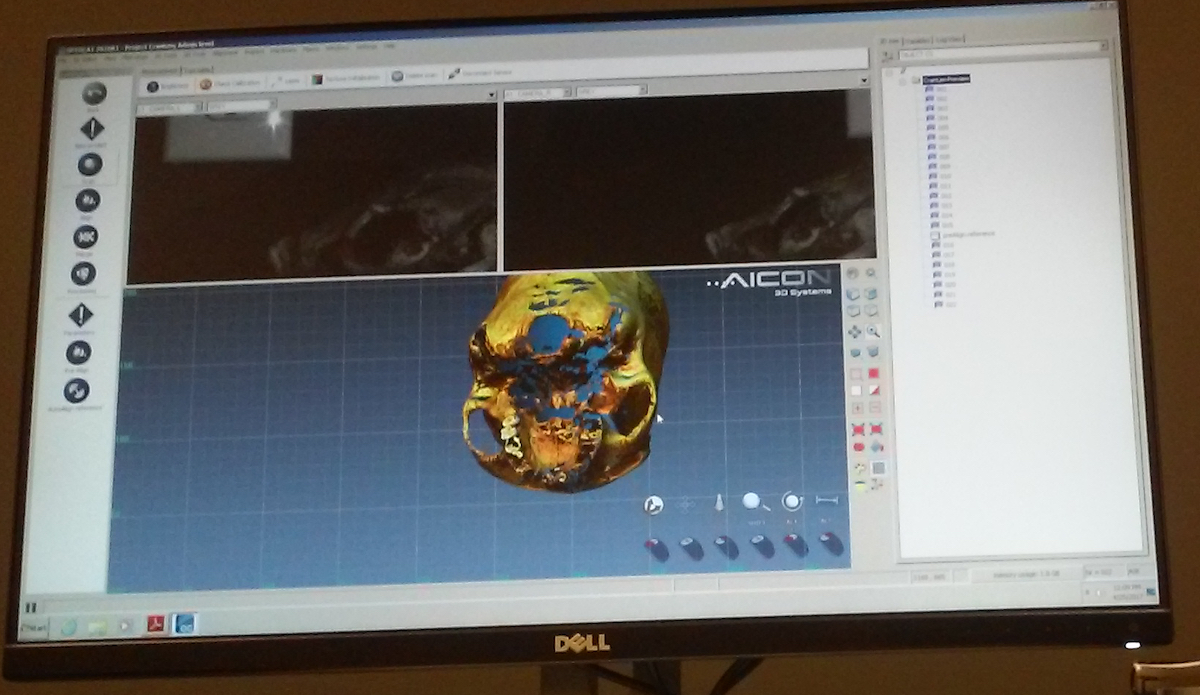Image resolution: width=1200 pixels, height=695 pixels.
Task: Click the gray square icon near the 3D toolbar bottom
Action: click(878, 467)
